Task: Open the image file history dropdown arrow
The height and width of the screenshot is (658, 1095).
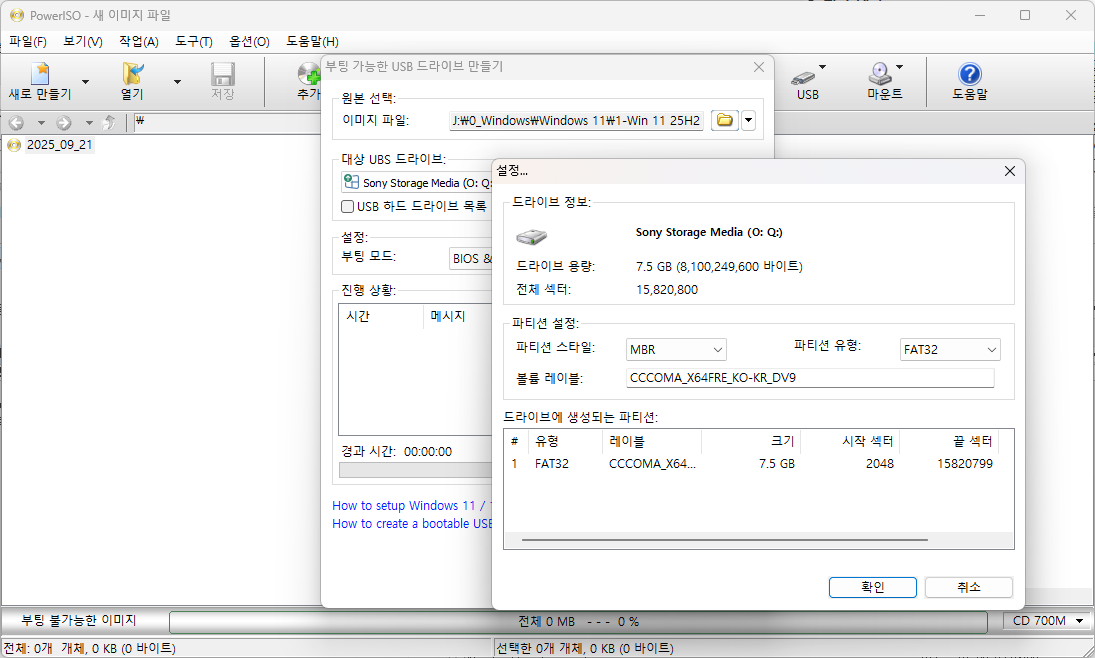Action: tap(749, 120)
